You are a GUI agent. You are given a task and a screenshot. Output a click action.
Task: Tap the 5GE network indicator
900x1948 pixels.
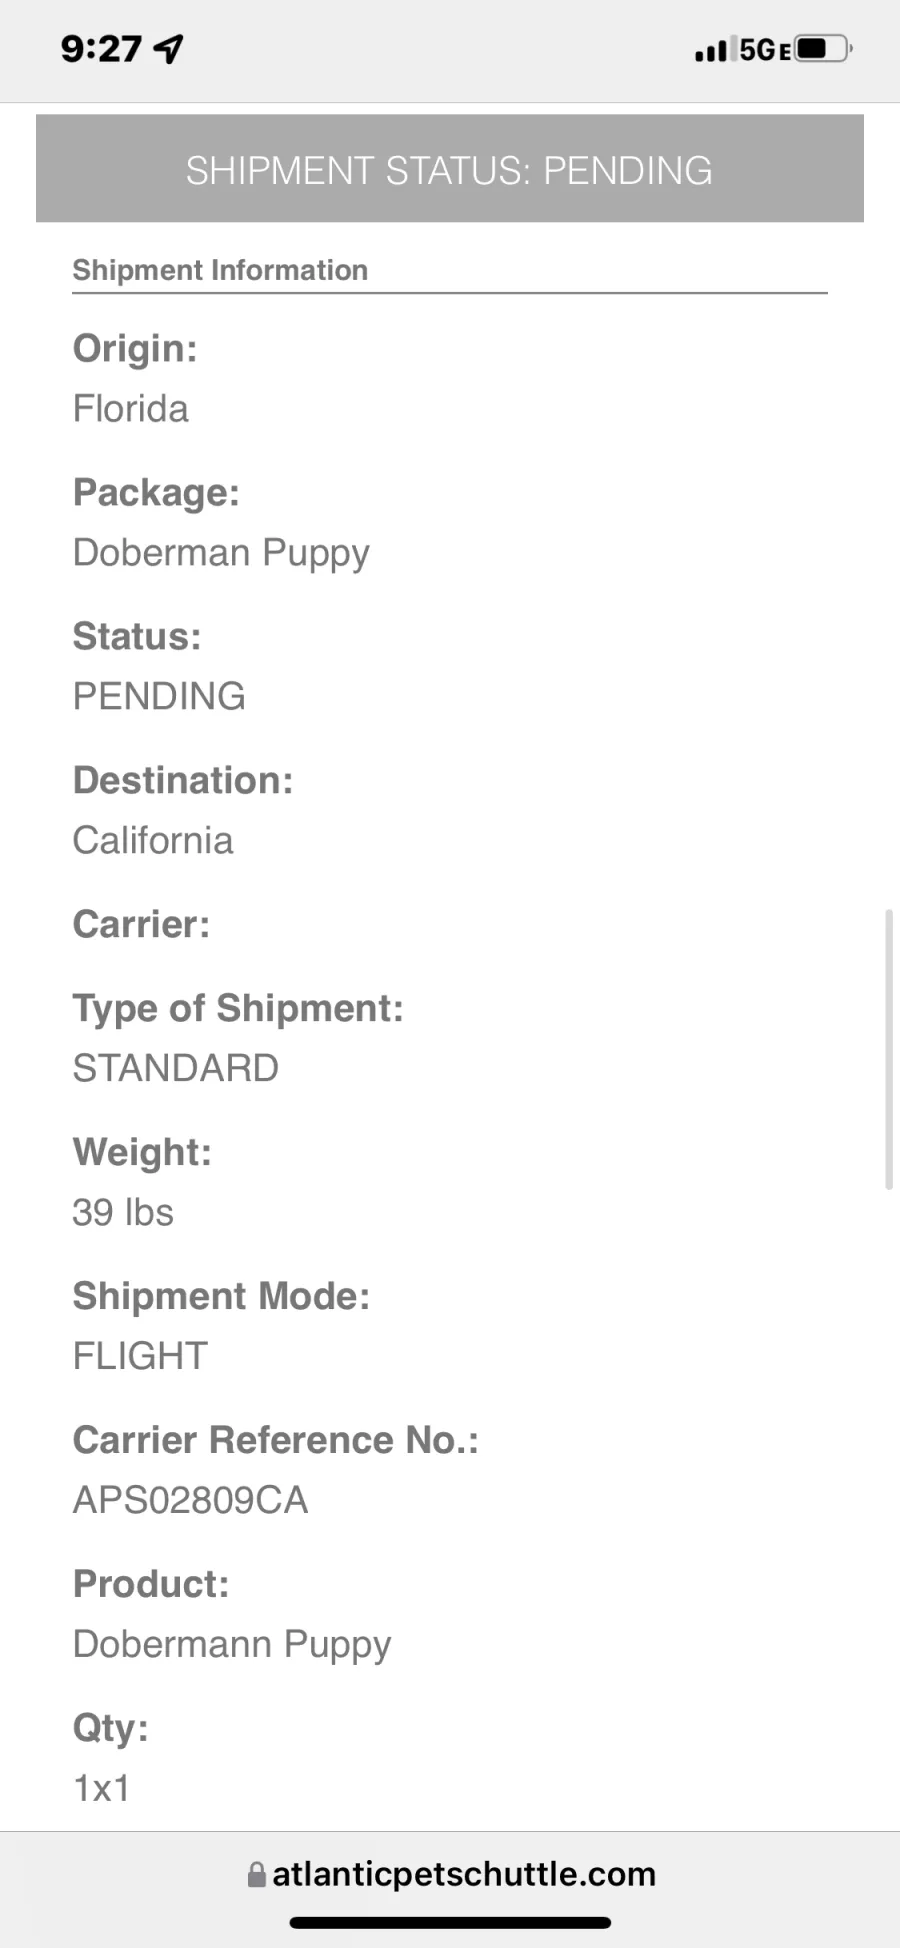click(x=765, y=49)
